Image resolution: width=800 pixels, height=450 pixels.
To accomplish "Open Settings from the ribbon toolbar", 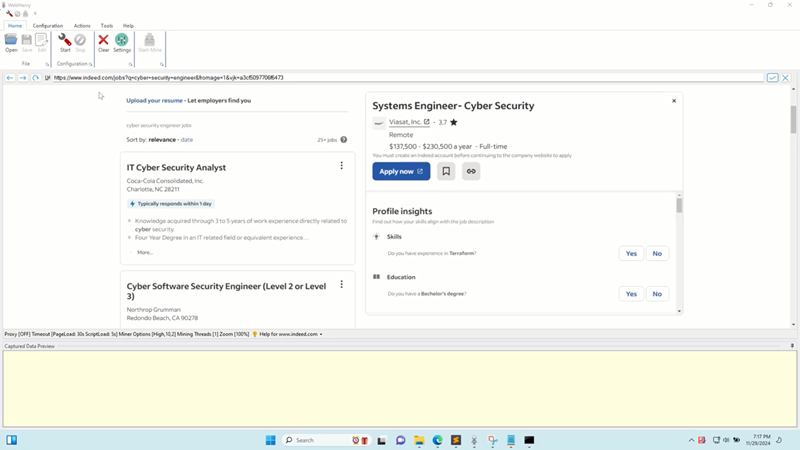I will click(122, 42).
